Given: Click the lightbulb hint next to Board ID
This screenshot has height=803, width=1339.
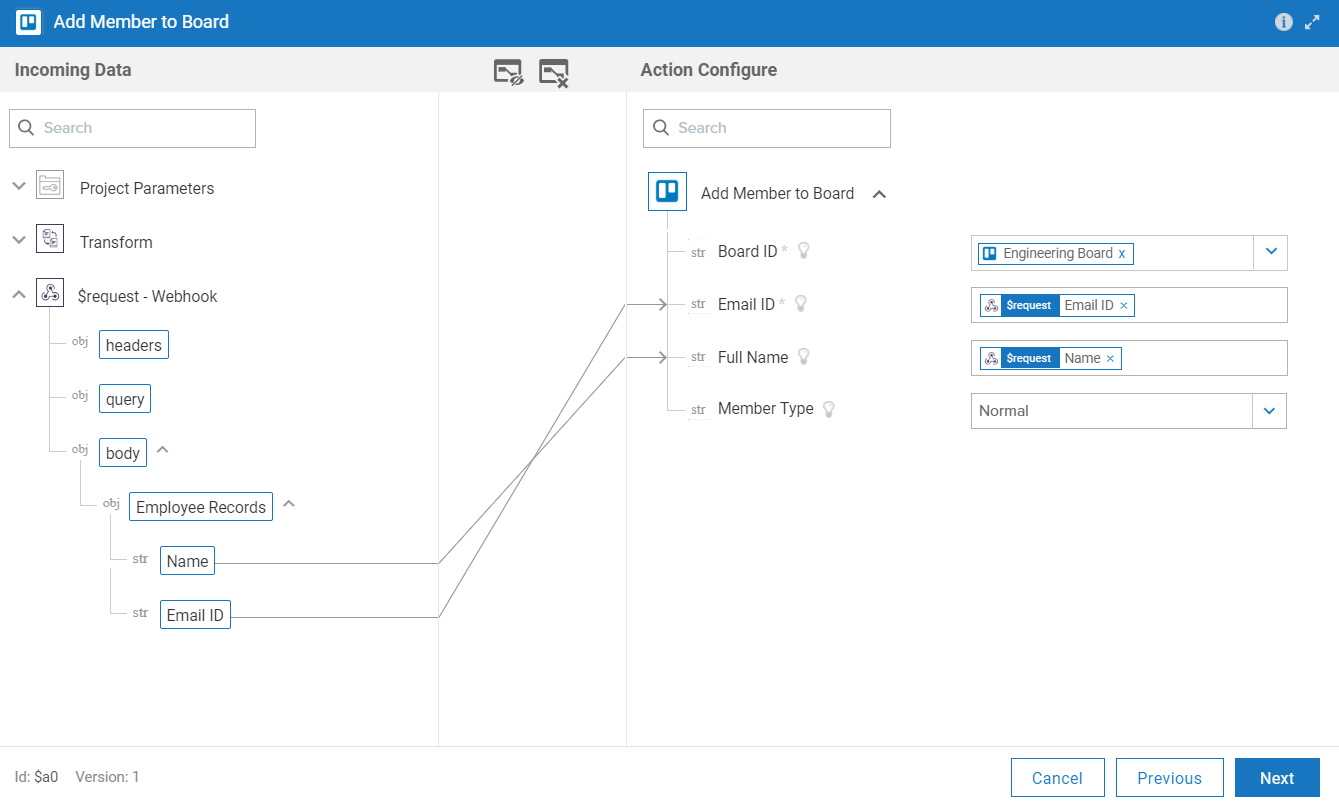Looking at the screenshot, I should 803,251.
